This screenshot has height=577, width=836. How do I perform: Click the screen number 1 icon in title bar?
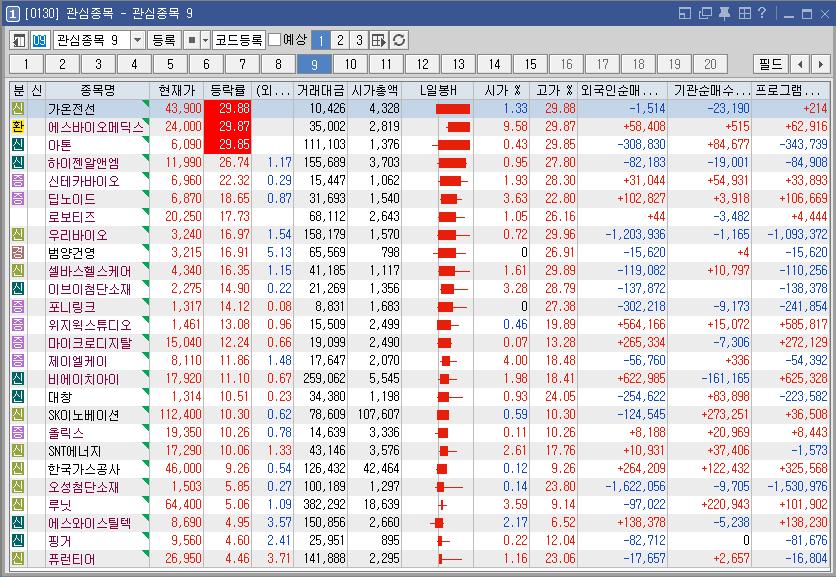pos(12,13)
